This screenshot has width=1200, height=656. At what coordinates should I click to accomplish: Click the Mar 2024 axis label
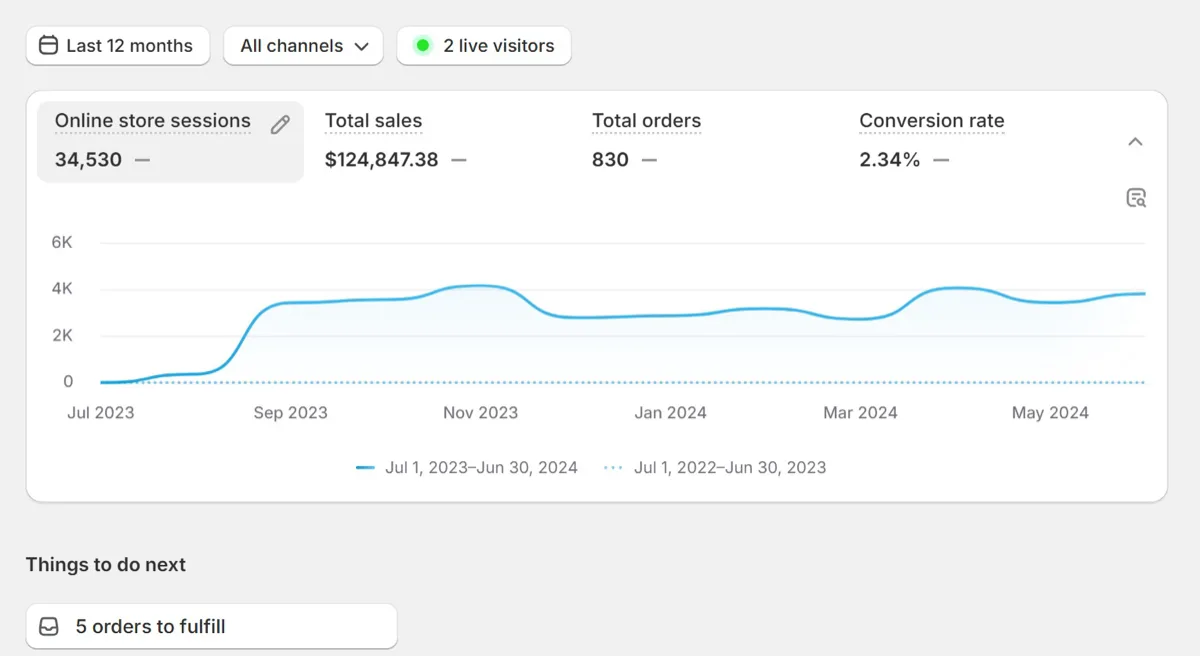(x=860, y=412)
